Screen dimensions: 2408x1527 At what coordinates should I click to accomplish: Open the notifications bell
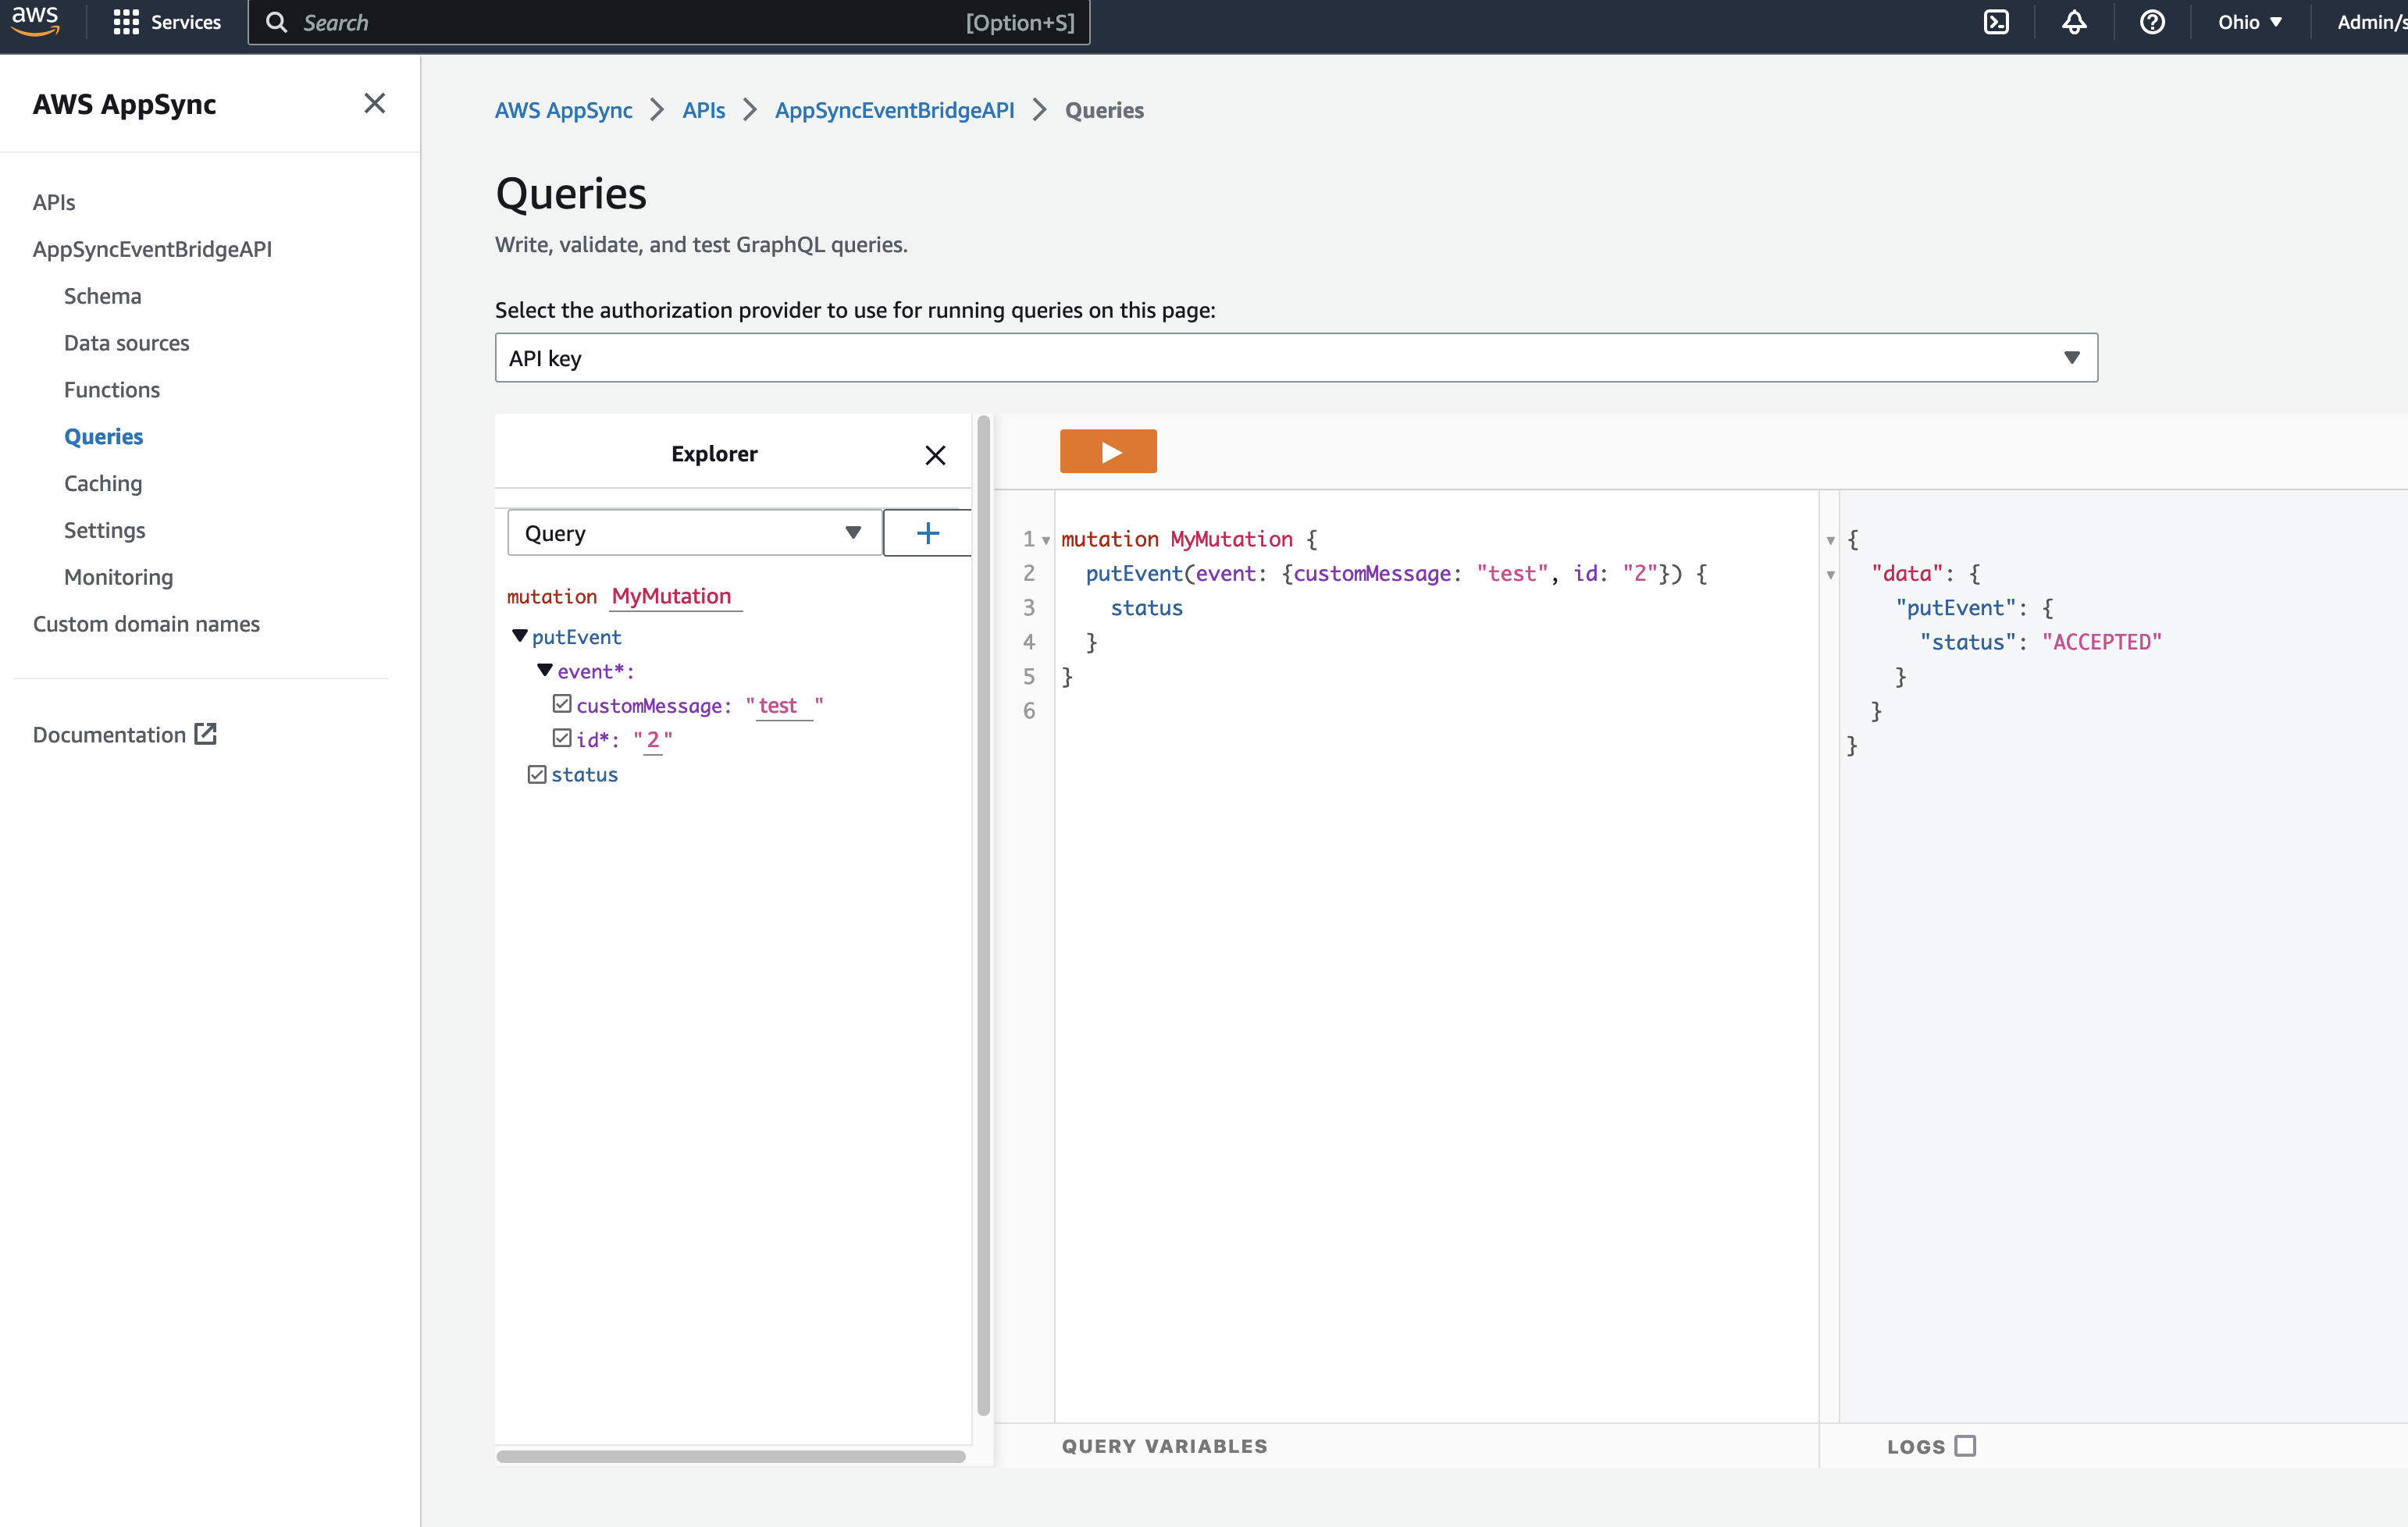coord(2074,22)
